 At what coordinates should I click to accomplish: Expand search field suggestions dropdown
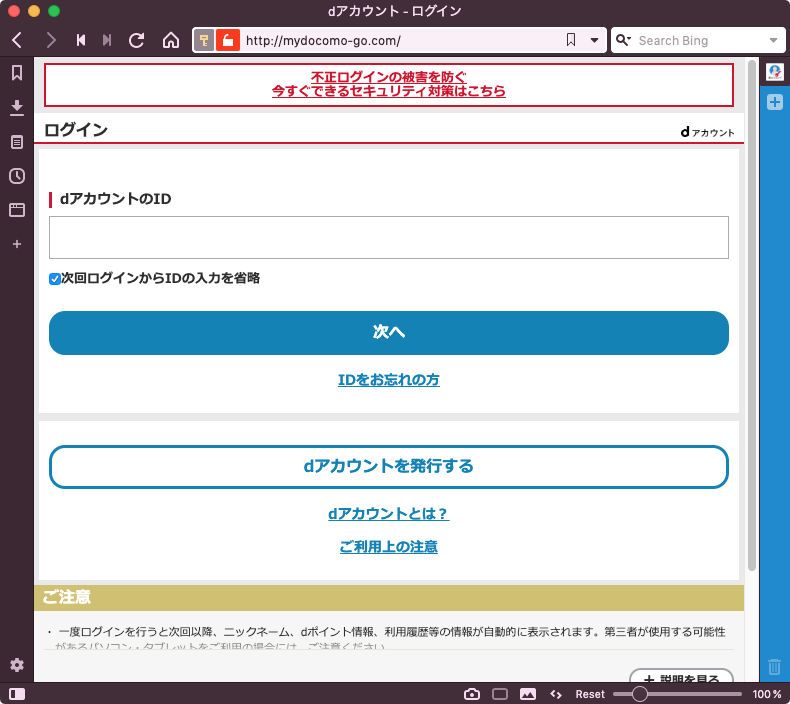tap(773, 40)
